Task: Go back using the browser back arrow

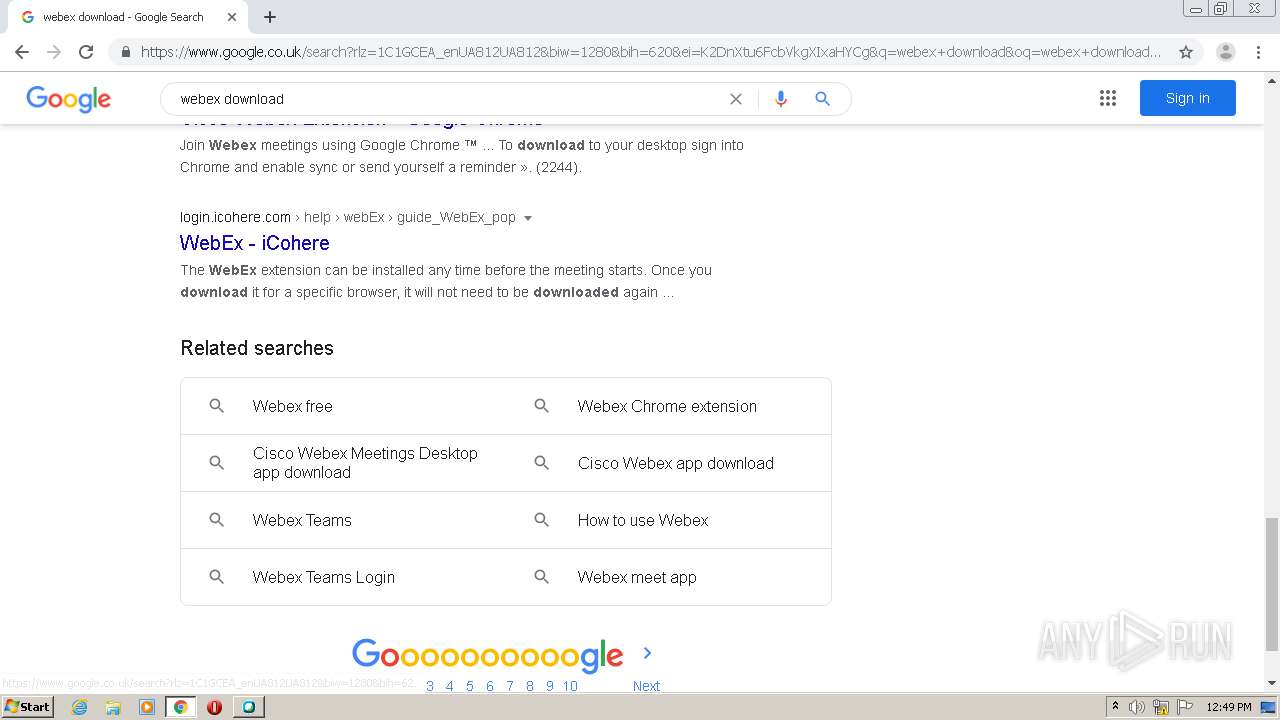Action: 22,52
